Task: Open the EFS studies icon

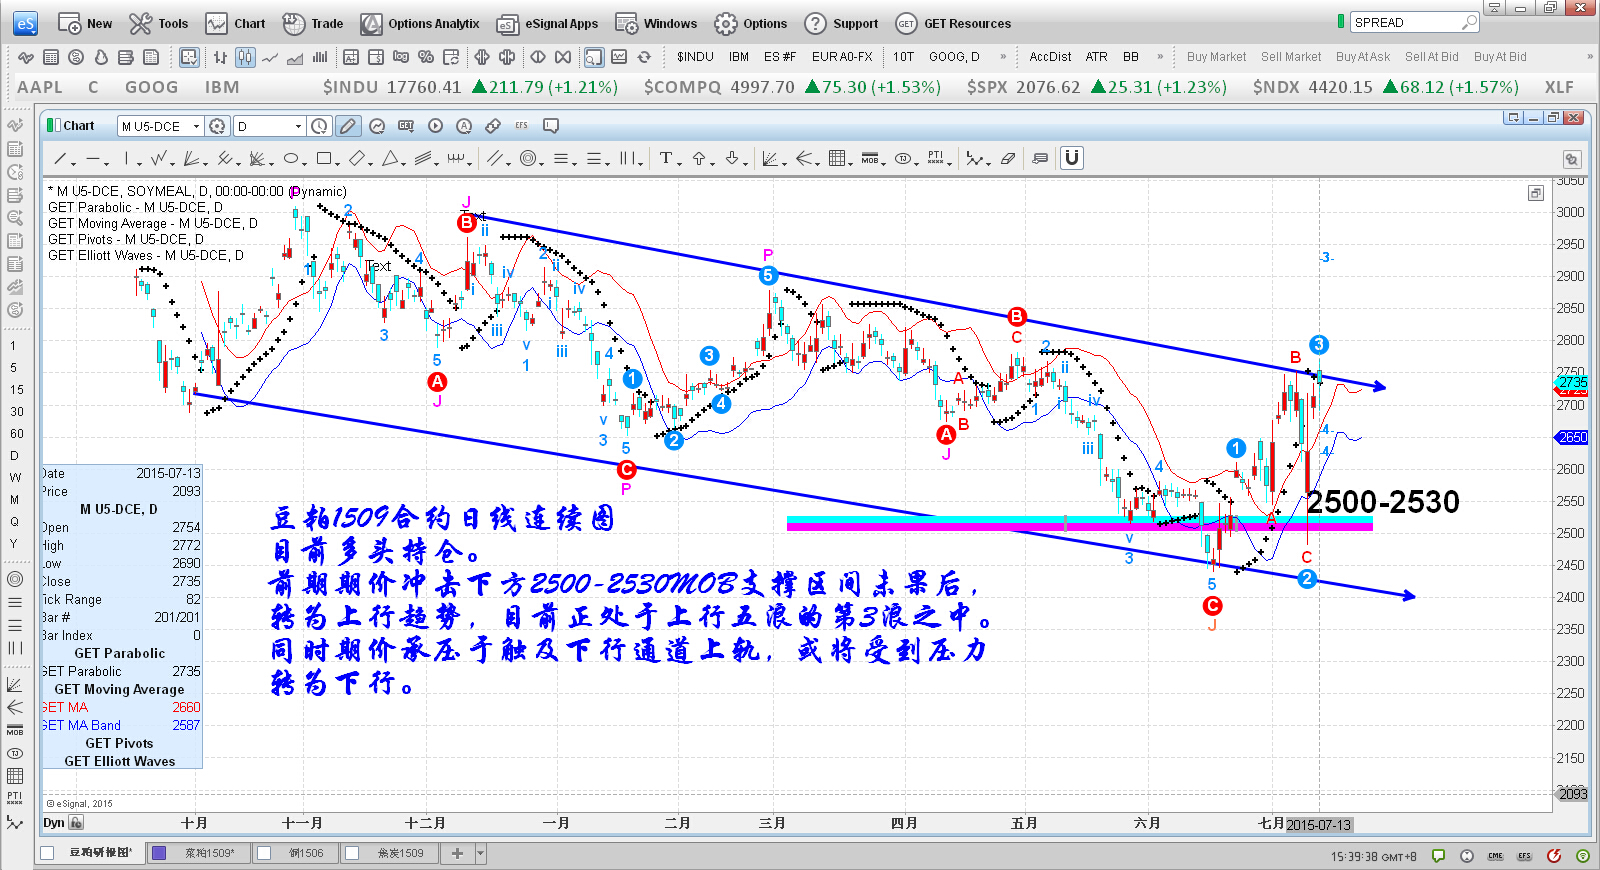Action: coord(521,126)
